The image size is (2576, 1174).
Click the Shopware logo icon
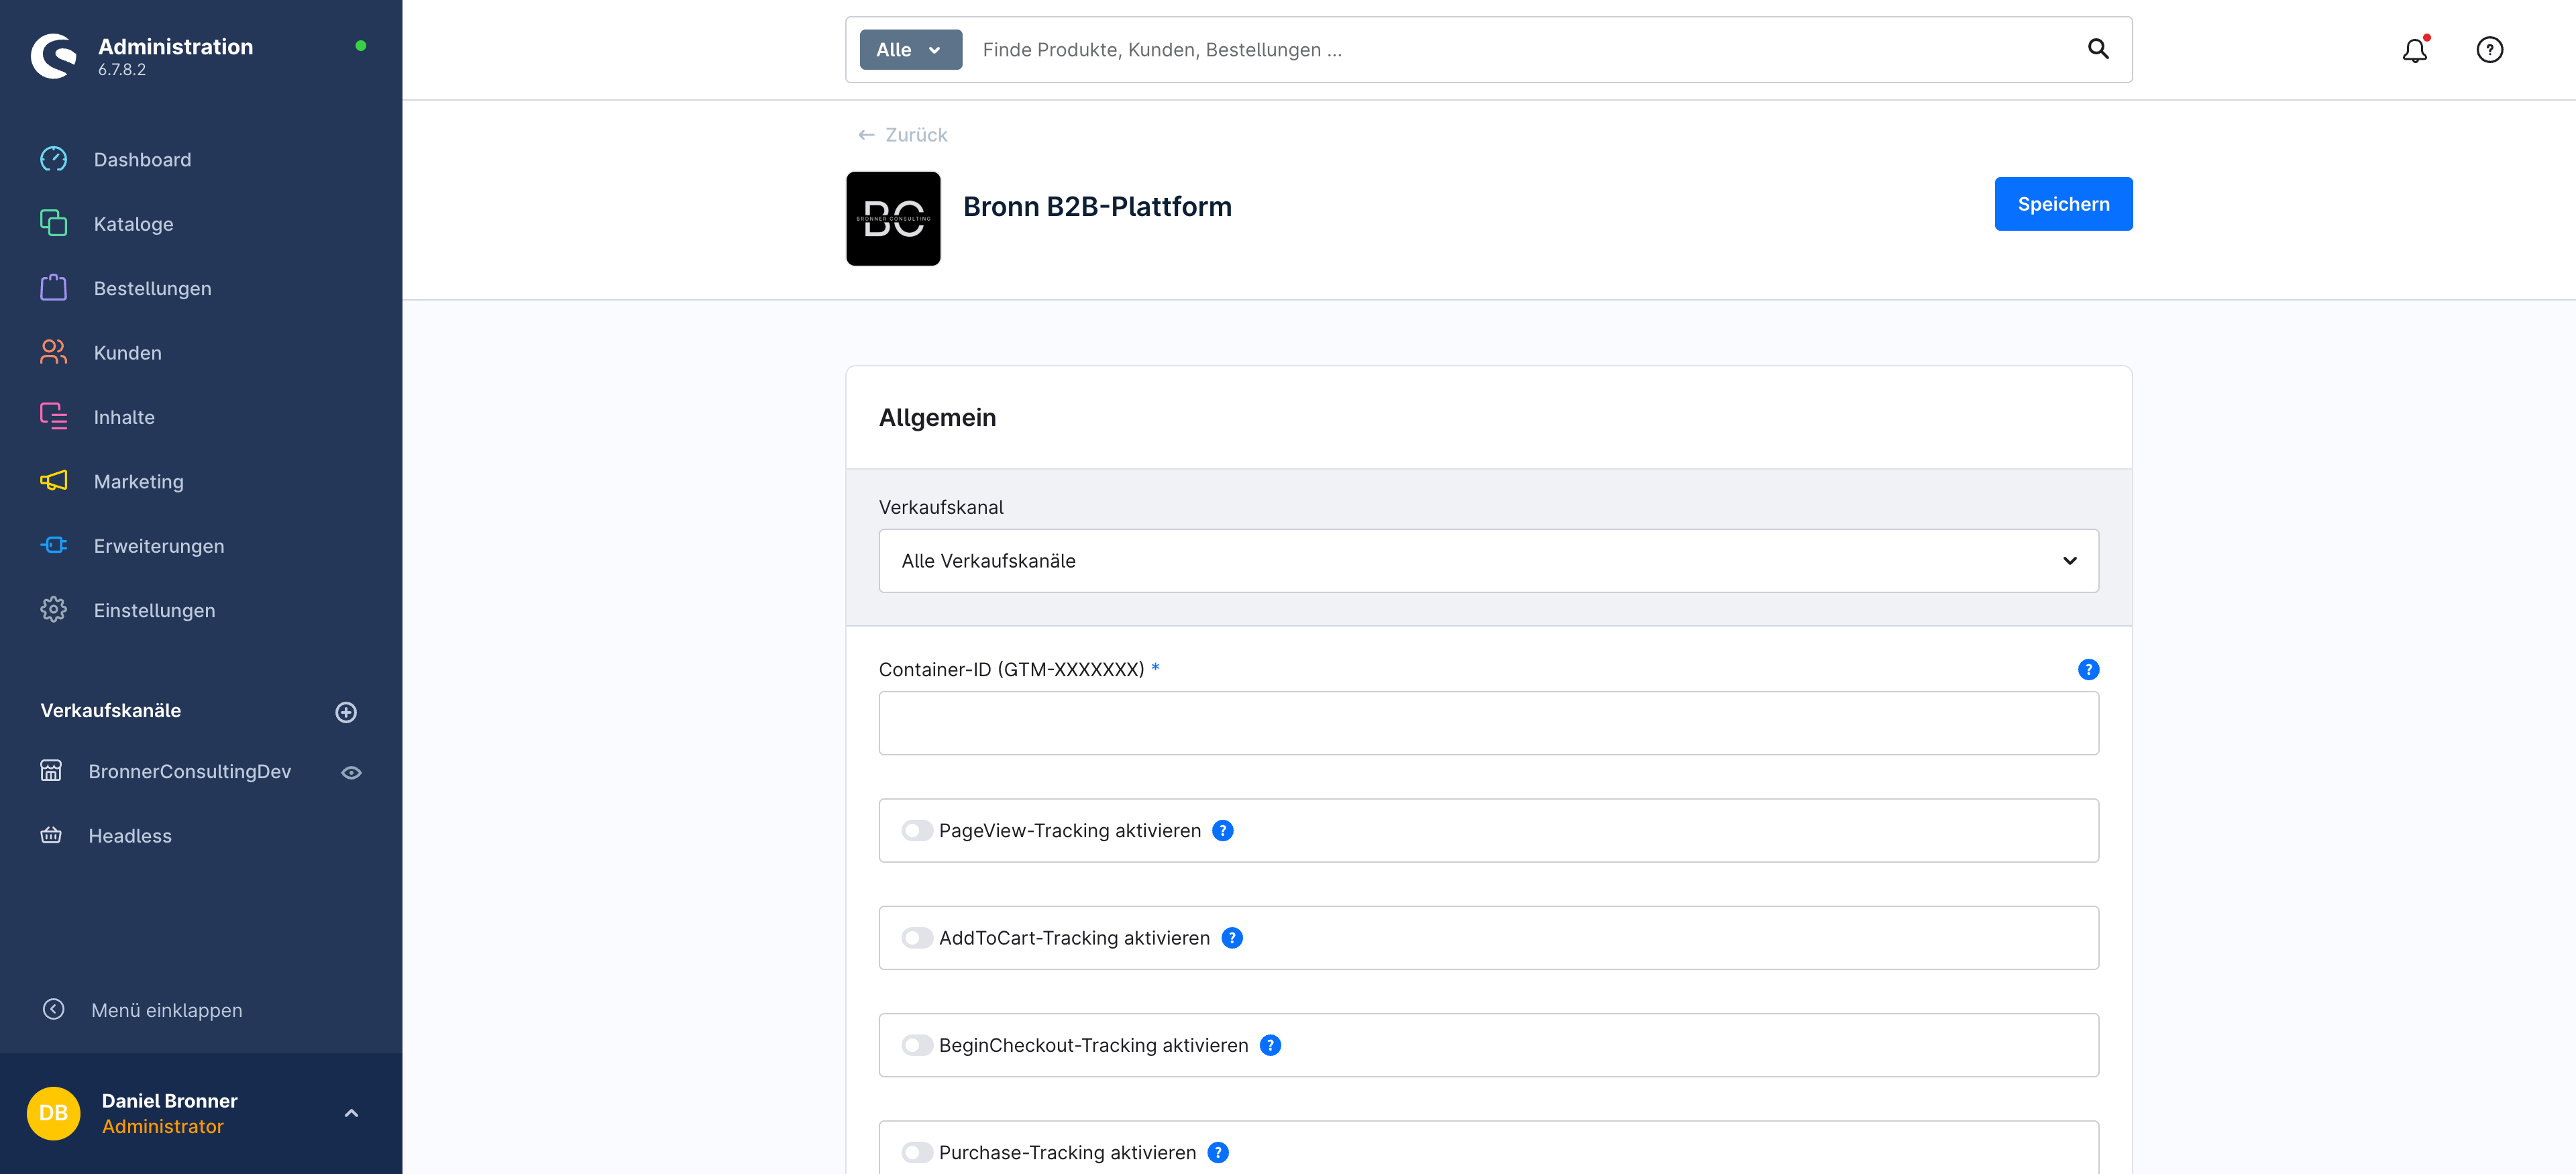(54, 56)
